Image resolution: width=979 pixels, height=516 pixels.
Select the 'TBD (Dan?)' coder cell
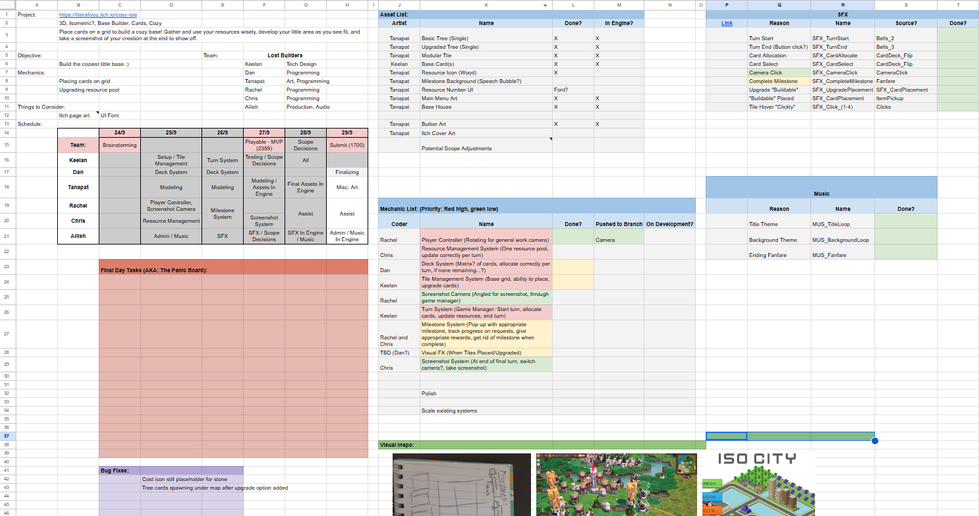399,352
